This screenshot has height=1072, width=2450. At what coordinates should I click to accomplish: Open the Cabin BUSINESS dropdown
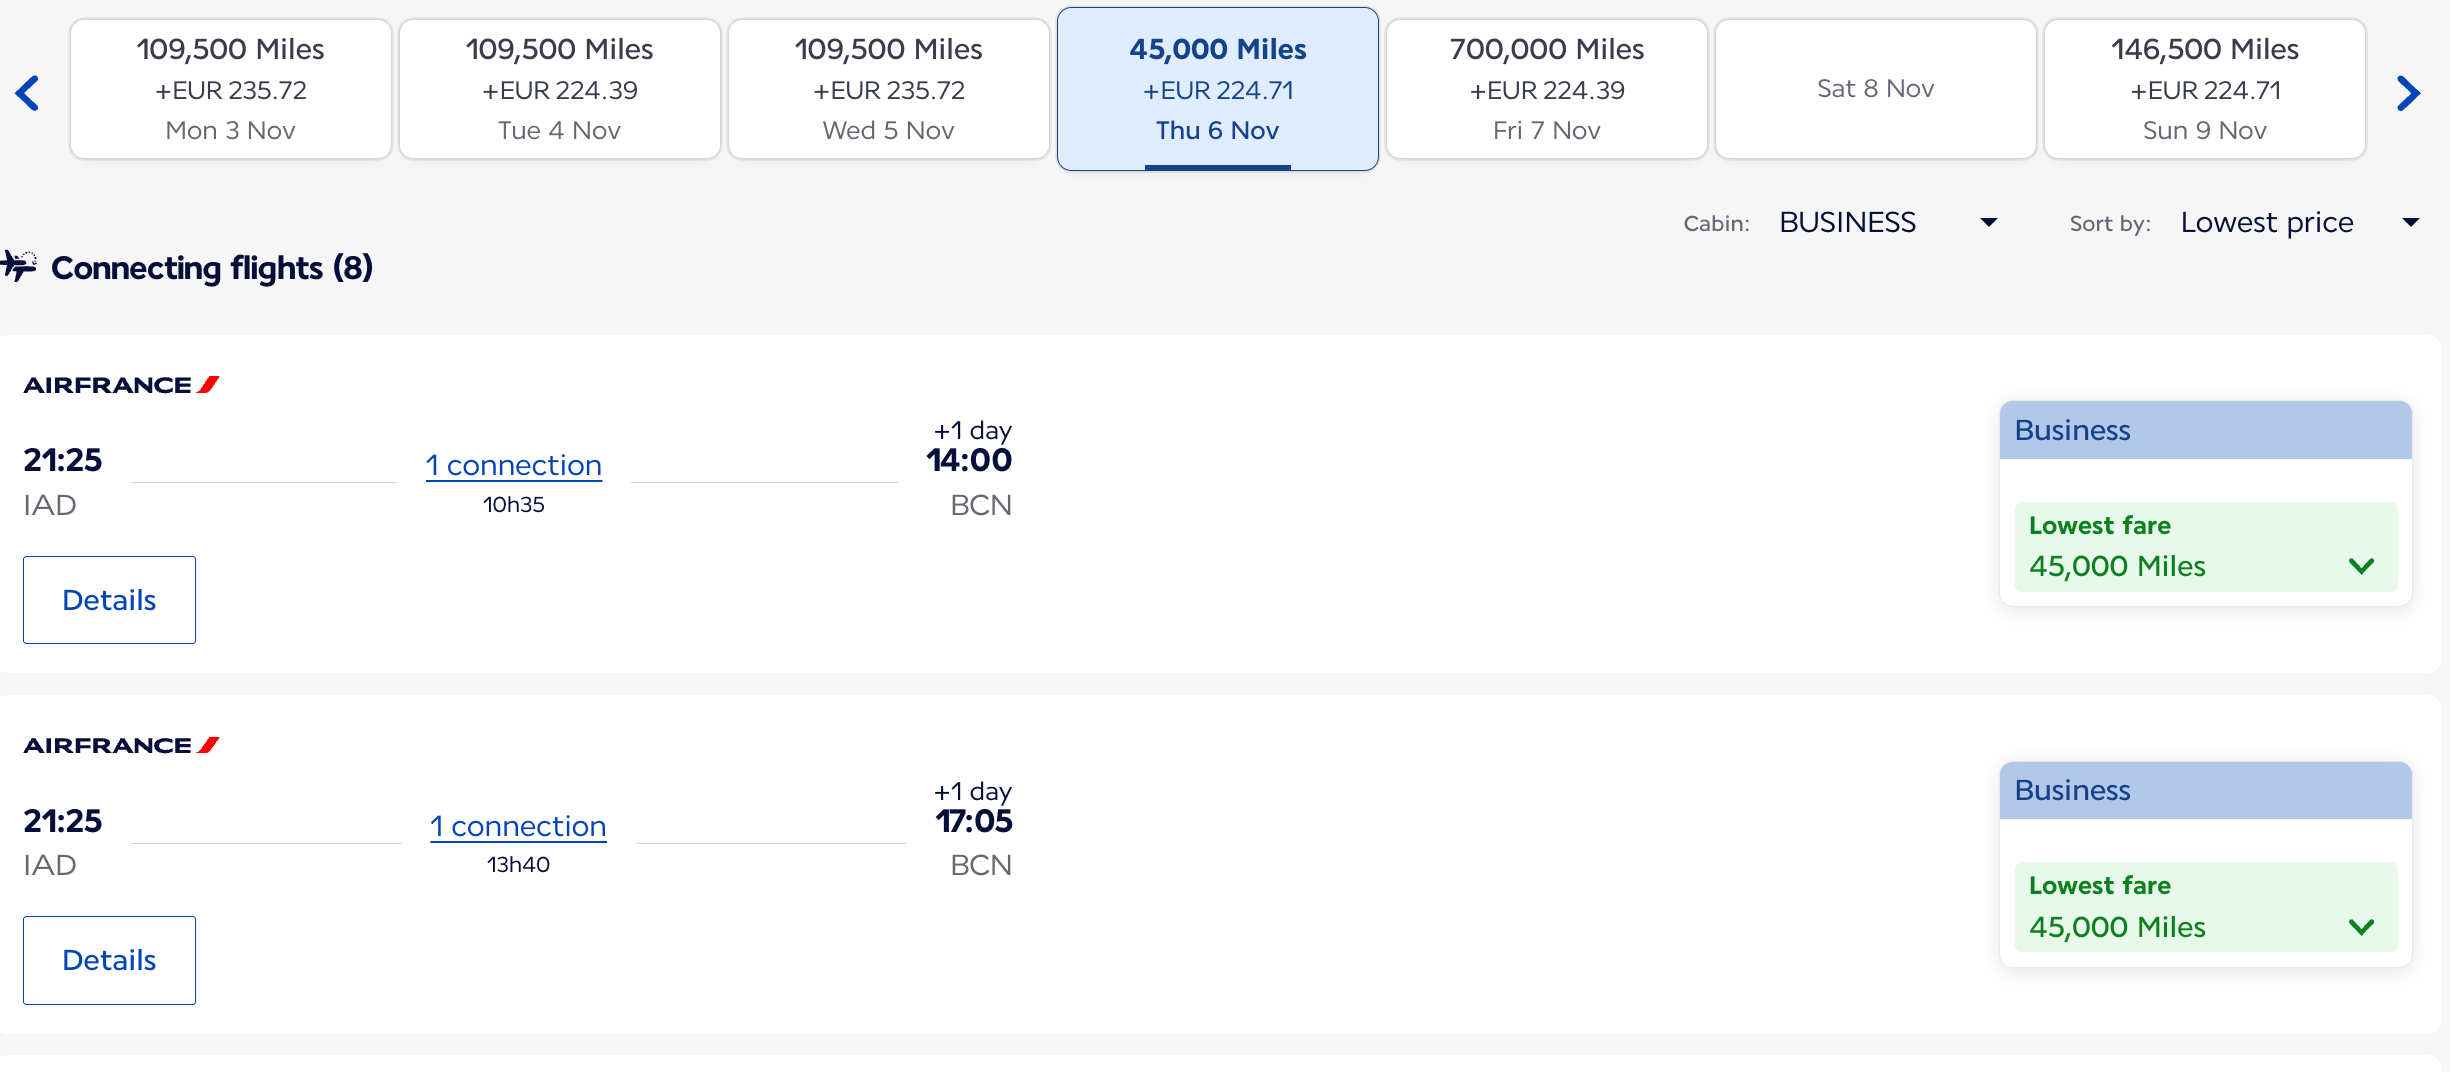coord(1887,222)
